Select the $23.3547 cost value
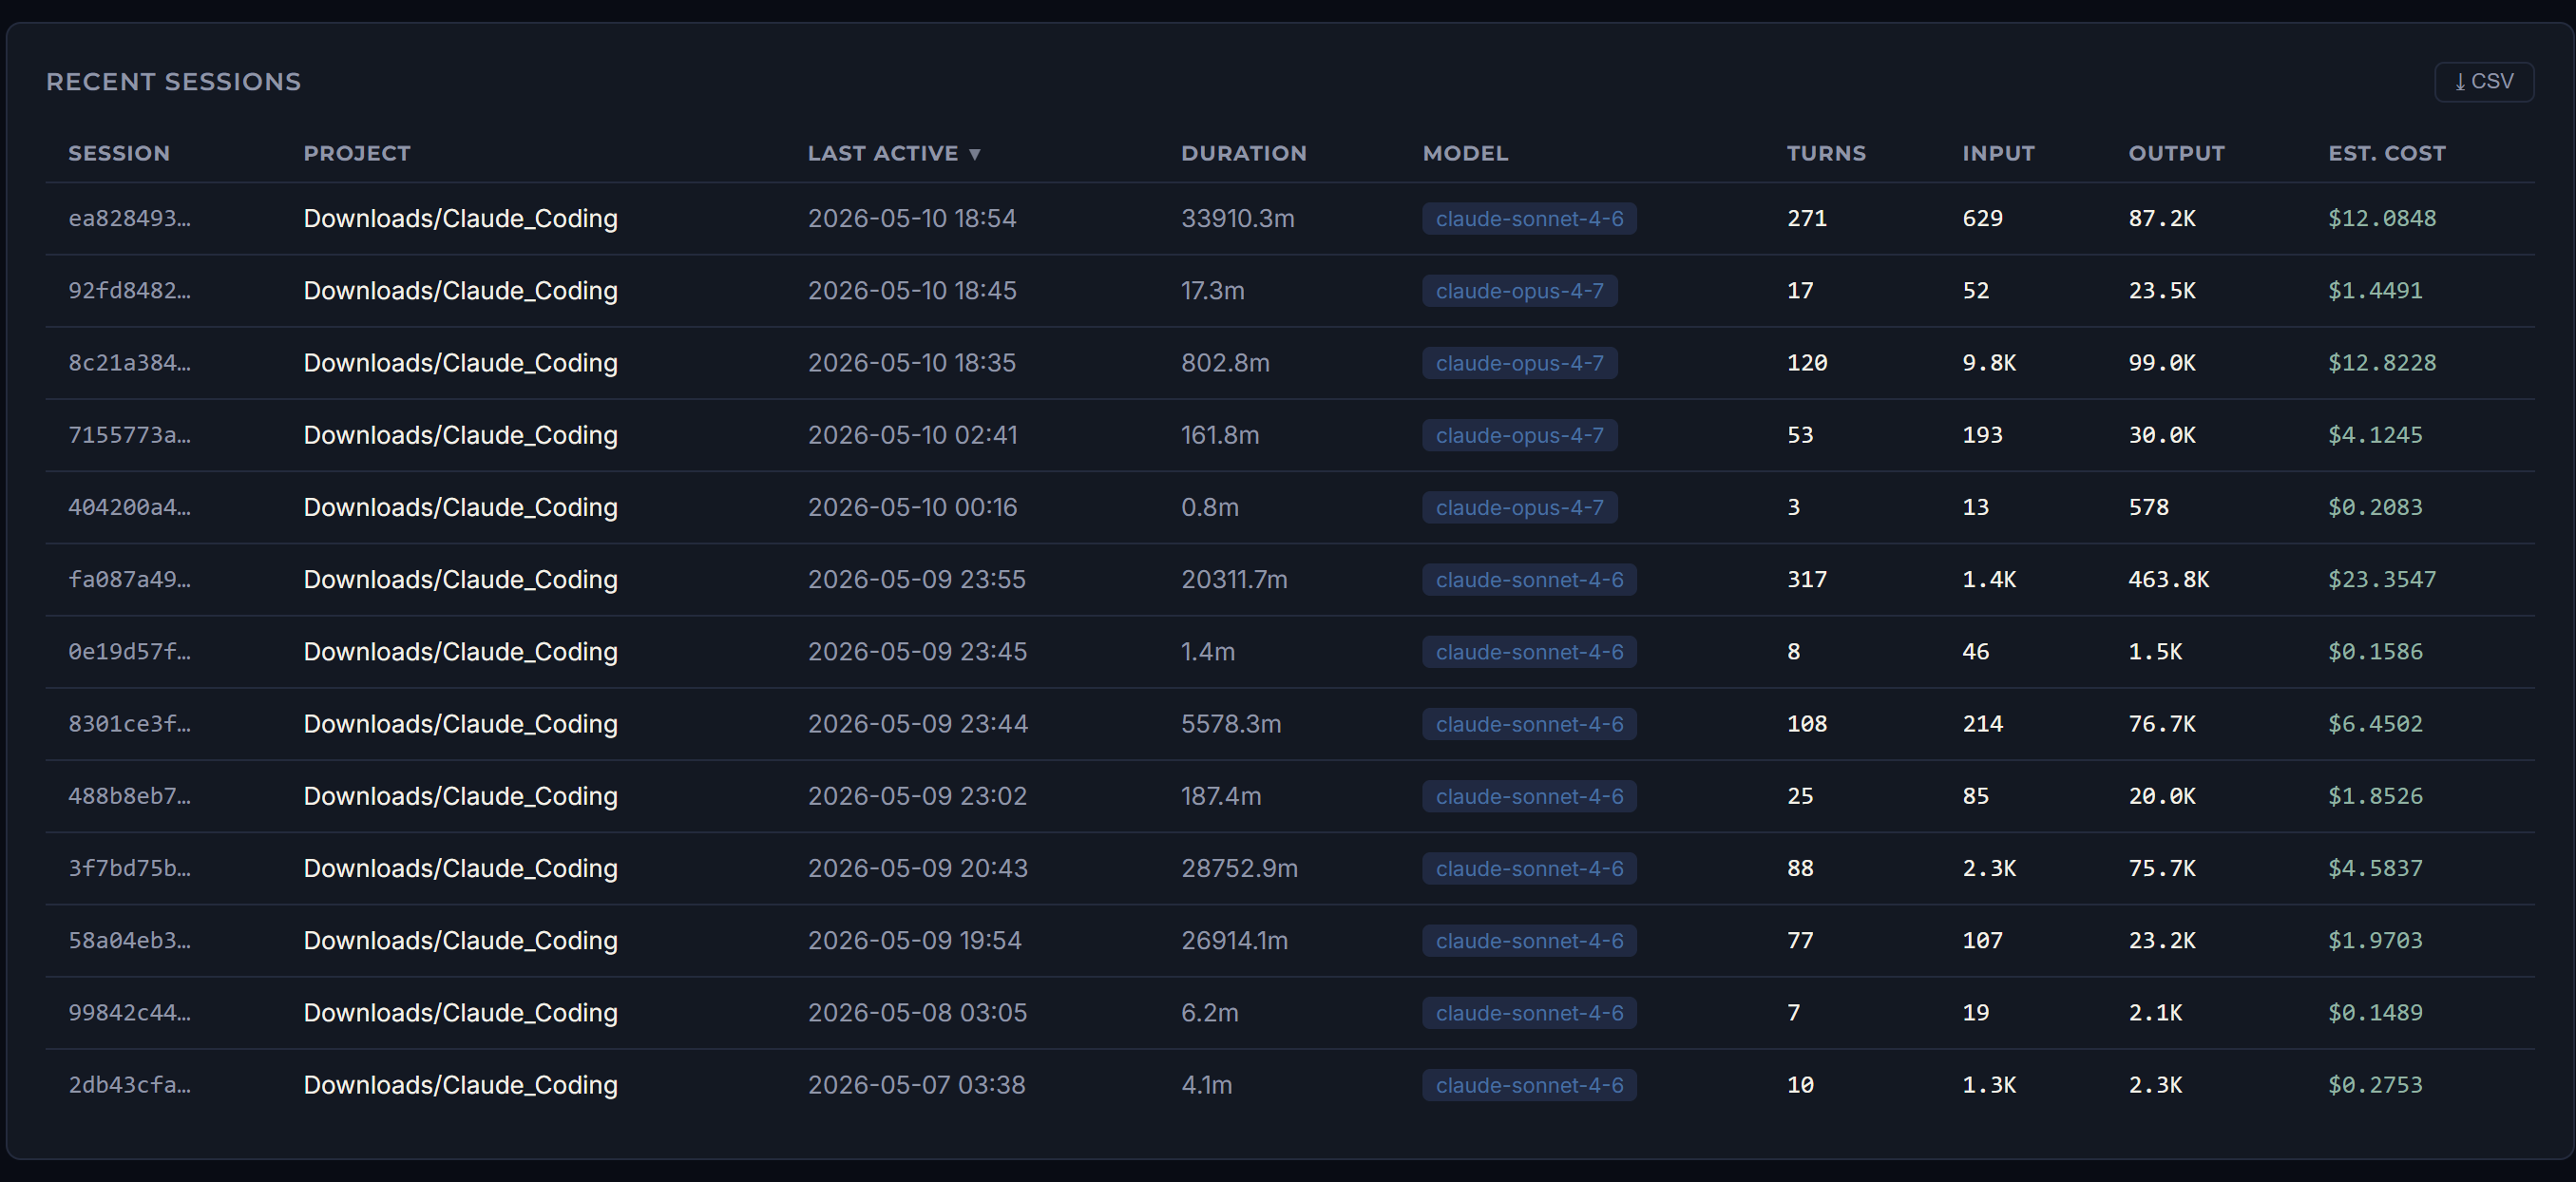This screenshot has height=1182, width=2576. pos(2381,579)
